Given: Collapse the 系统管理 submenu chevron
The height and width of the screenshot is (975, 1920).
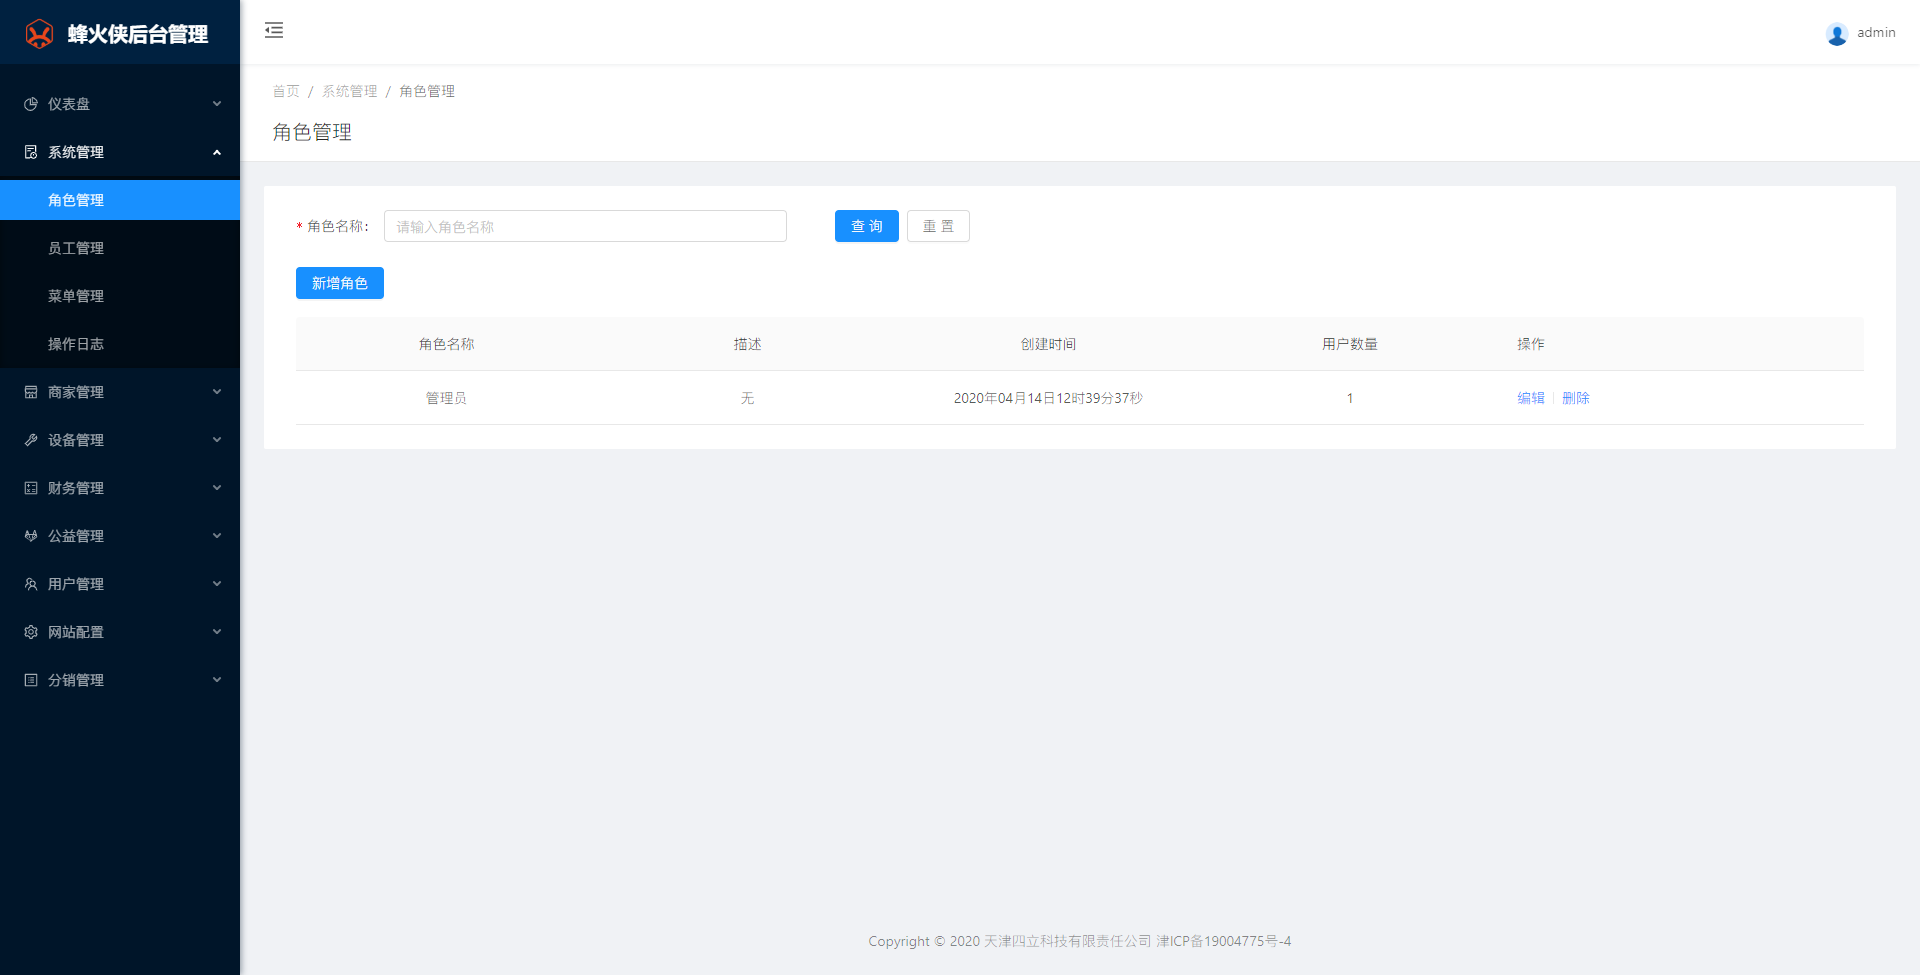Looking at the screenshot, I should (217, 151).
